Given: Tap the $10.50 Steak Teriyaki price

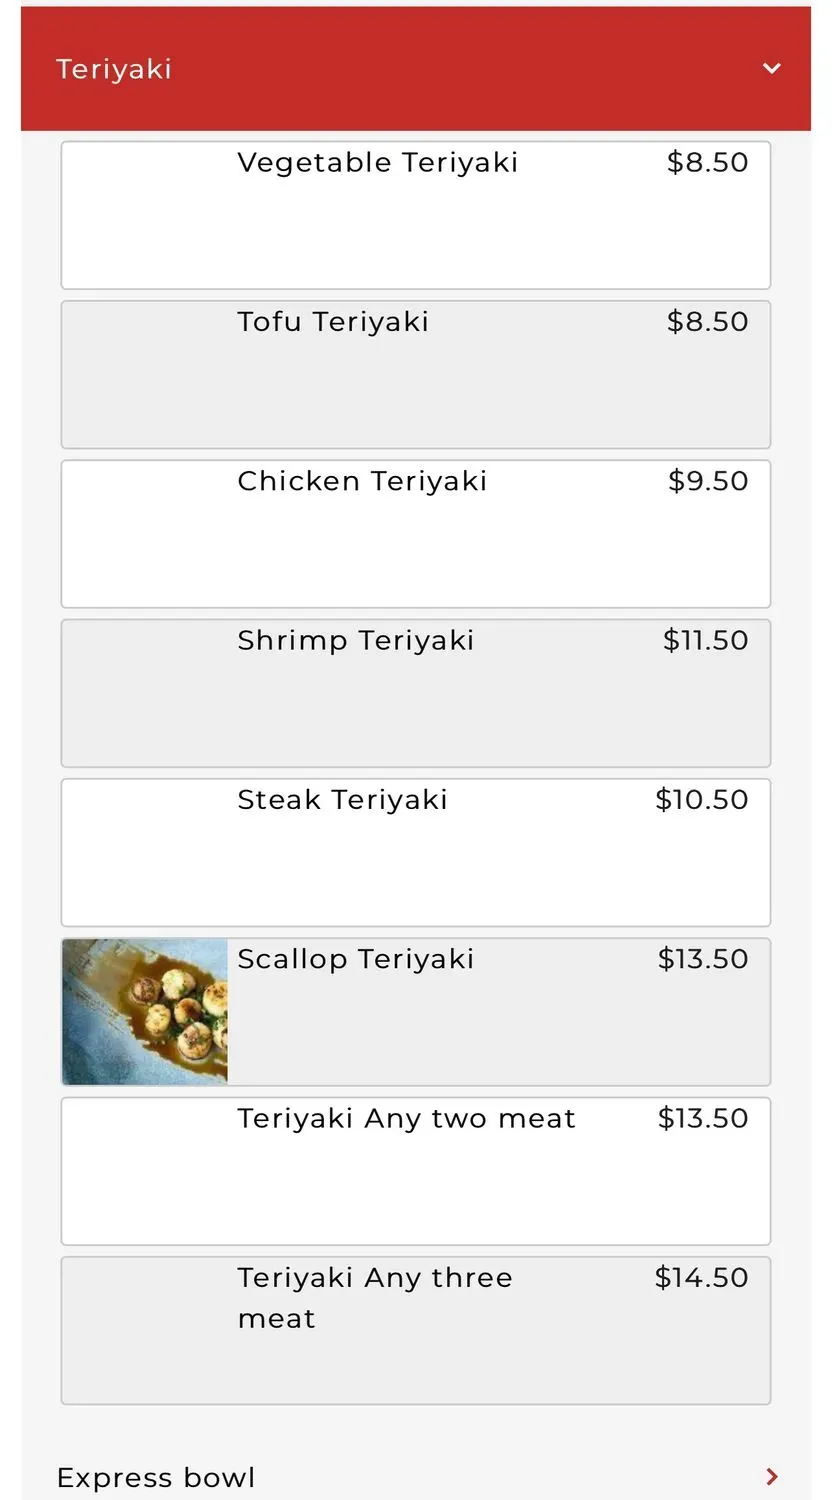Looking at the screenshot, I should coord(701,800).
